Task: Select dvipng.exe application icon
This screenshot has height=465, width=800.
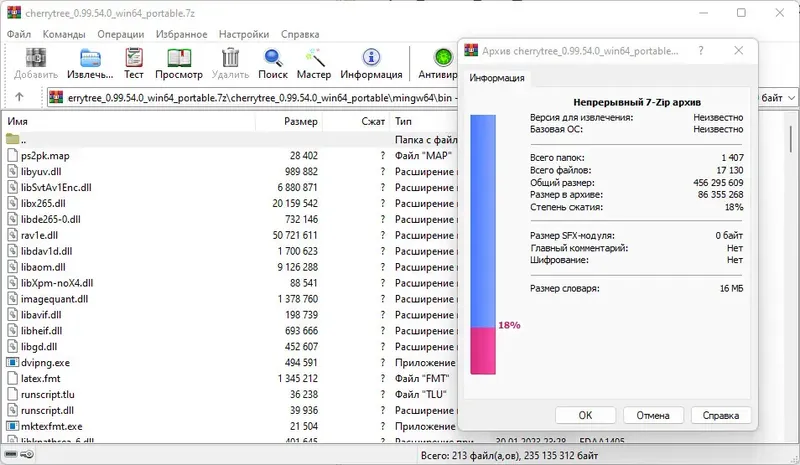Action: click(13, 362)
